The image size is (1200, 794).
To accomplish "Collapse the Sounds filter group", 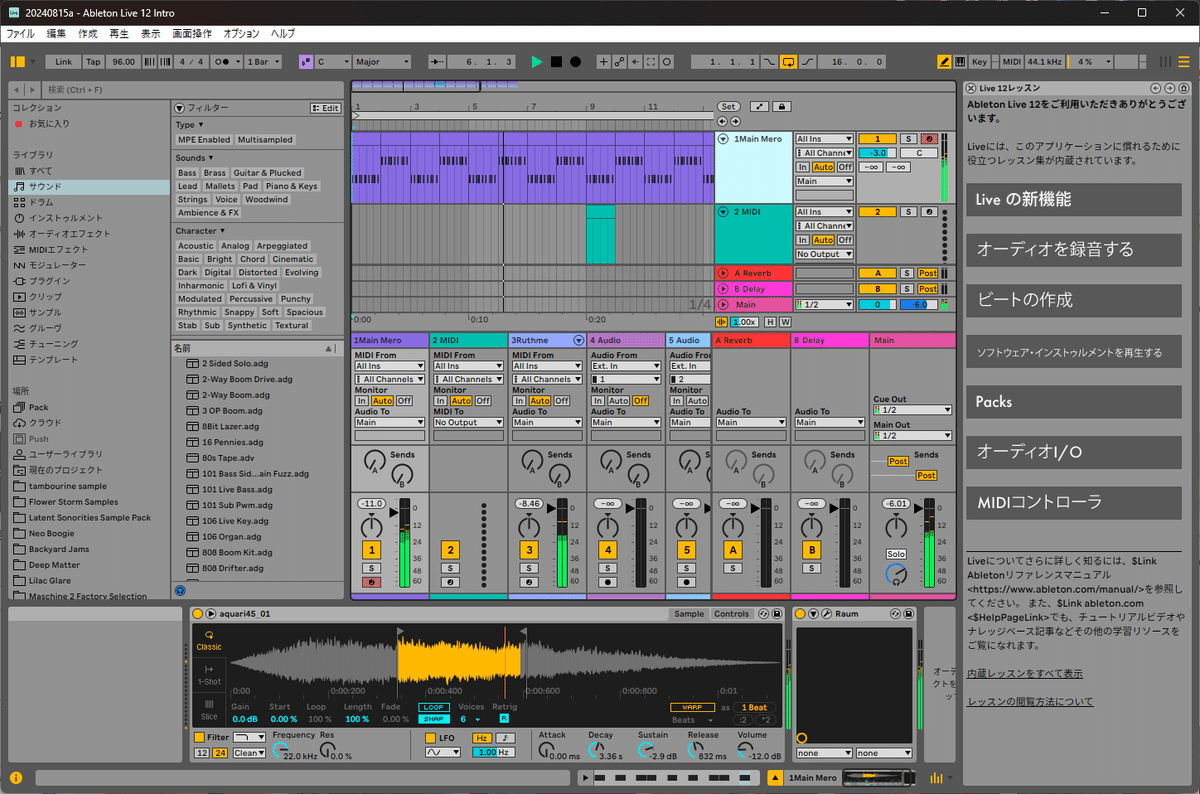I will tap(192, 158).
